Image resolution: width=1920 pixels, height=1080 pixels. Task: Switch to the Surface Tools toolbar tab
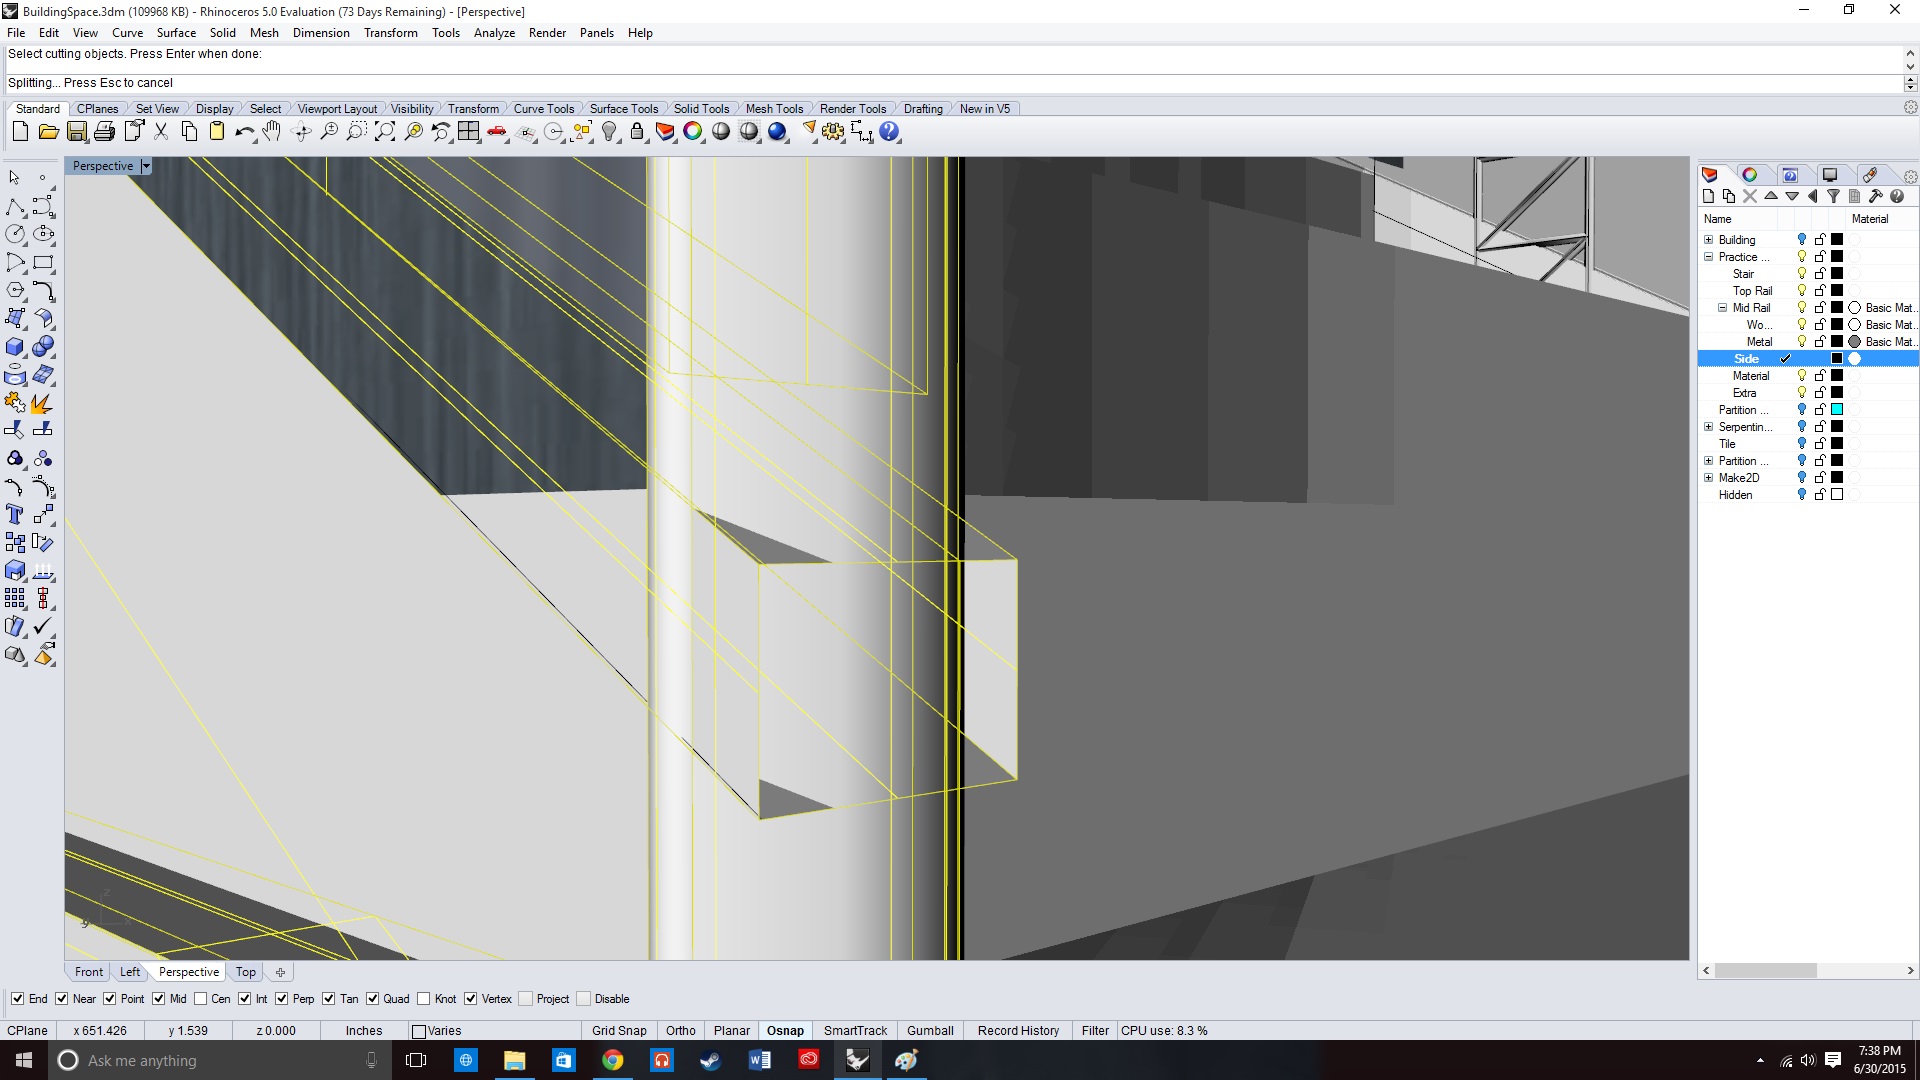(623, 109)
